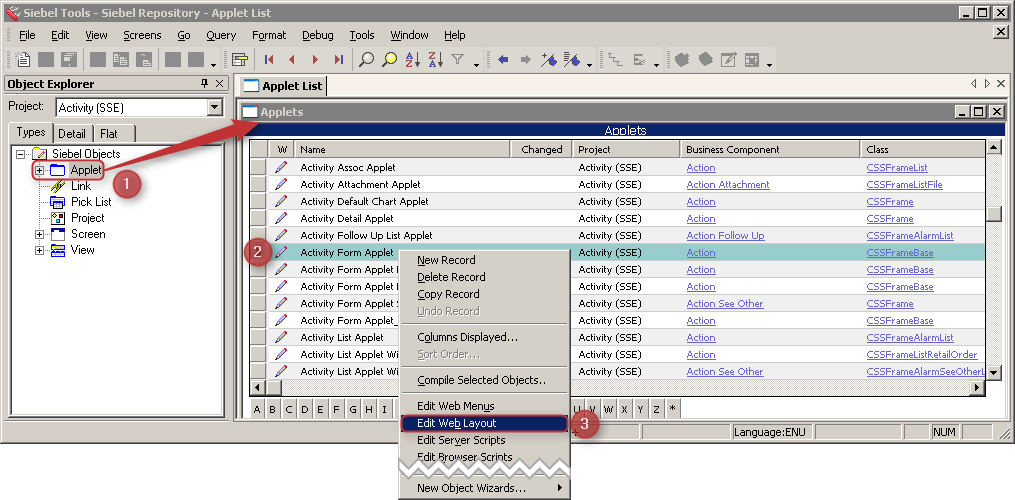Expand the View tree node

tap(39, 251)
